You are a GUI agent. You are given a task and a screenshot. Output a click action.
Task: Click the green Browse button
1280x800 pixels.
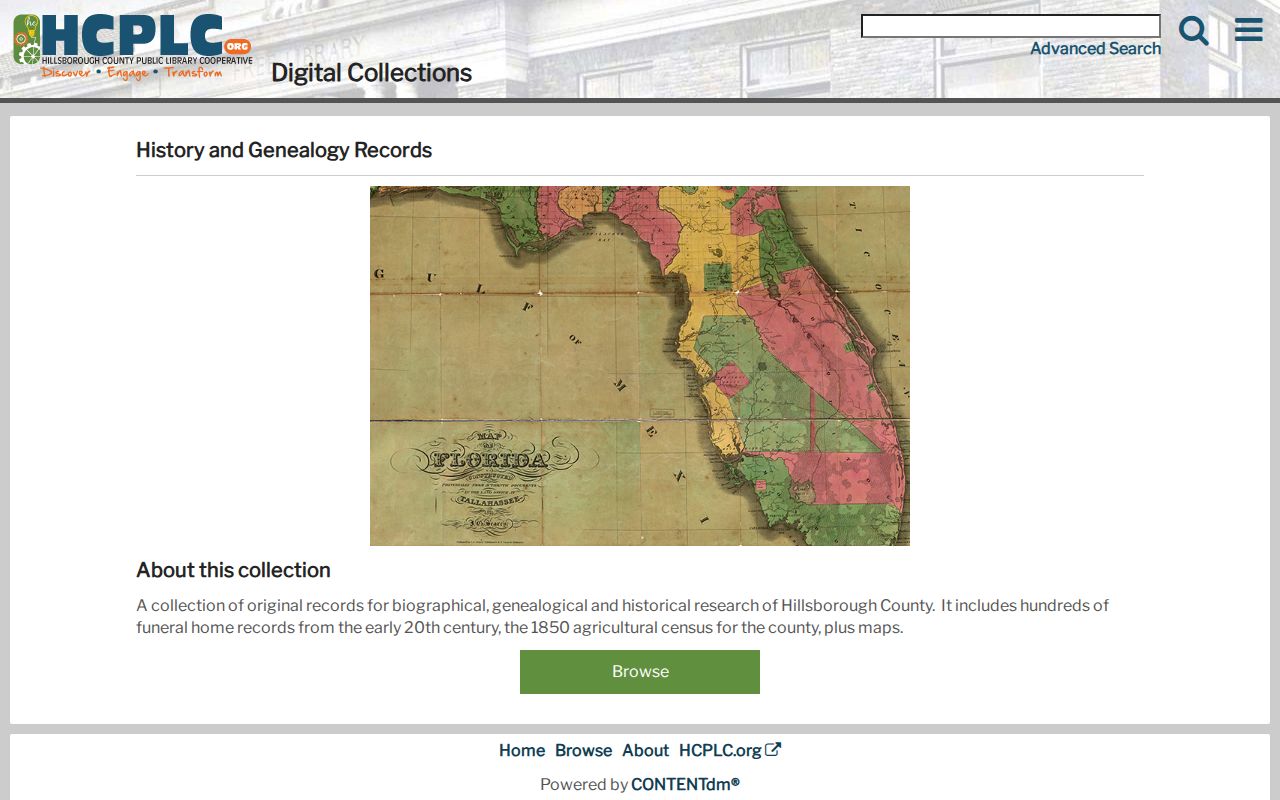coord(640,672)
